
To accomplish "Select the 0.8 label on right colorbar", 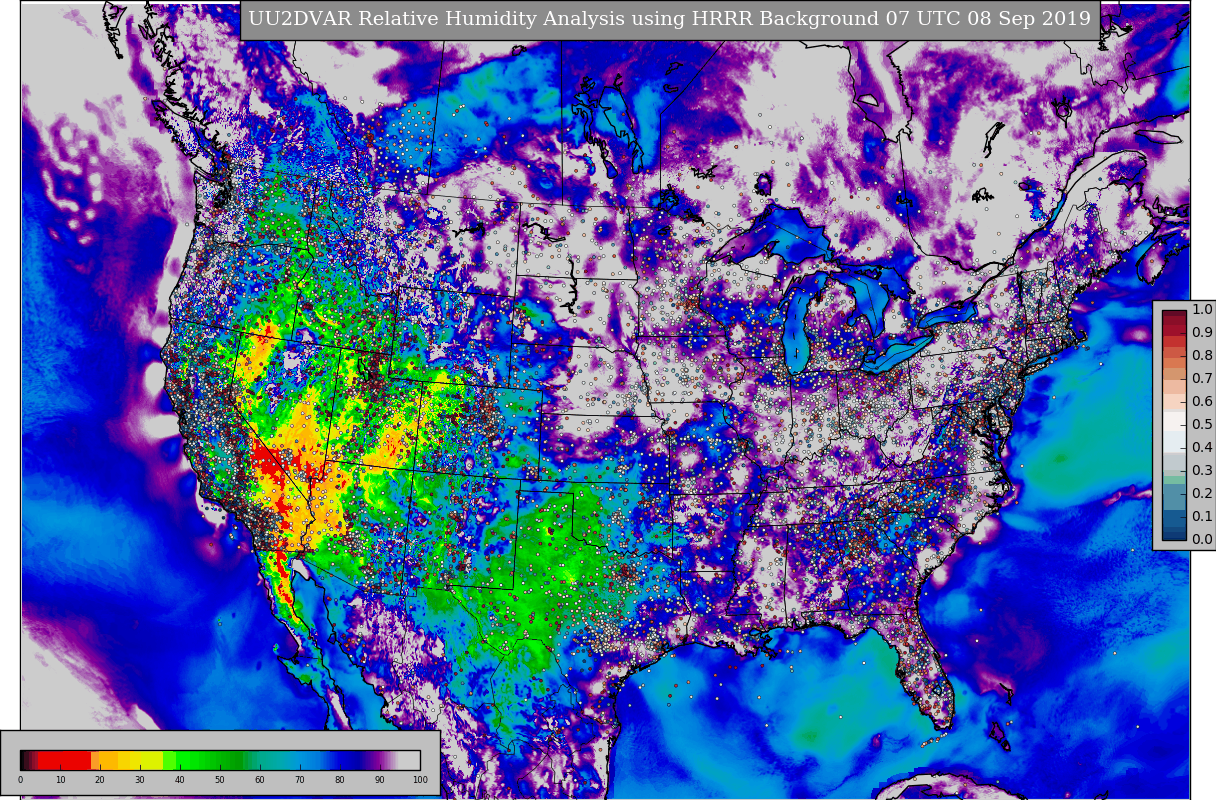I will pyautogui.click(x=1202, y=356).
